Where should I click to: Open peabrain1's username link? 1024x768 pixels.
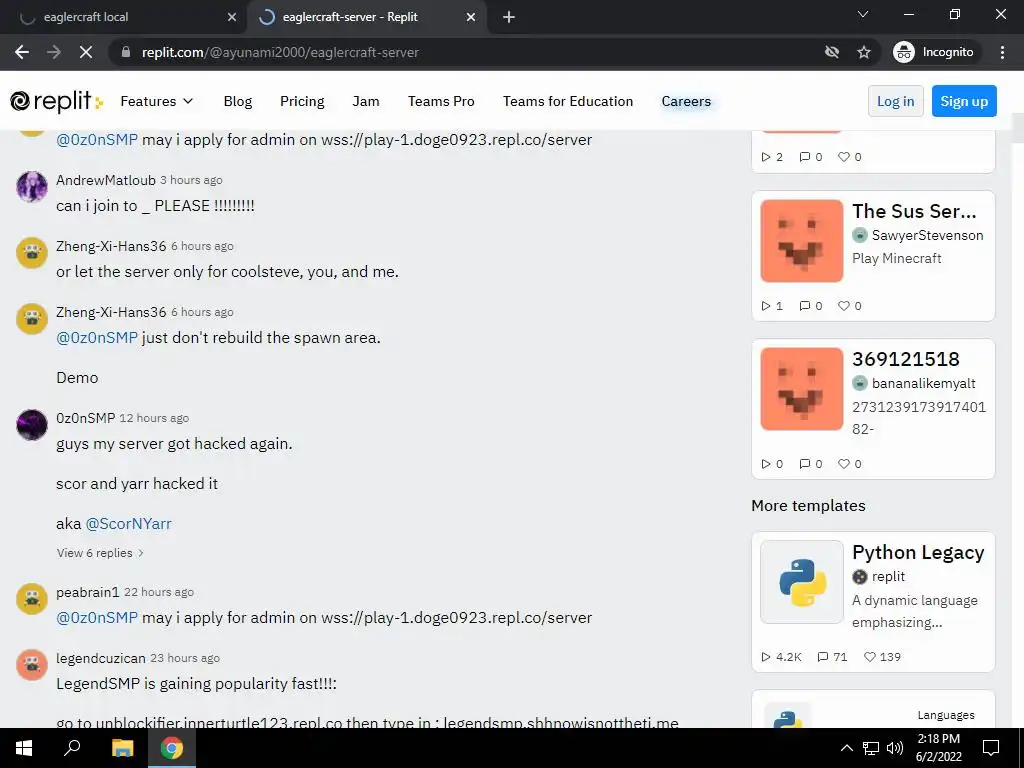pyautogui.click(x=88, y=592)
